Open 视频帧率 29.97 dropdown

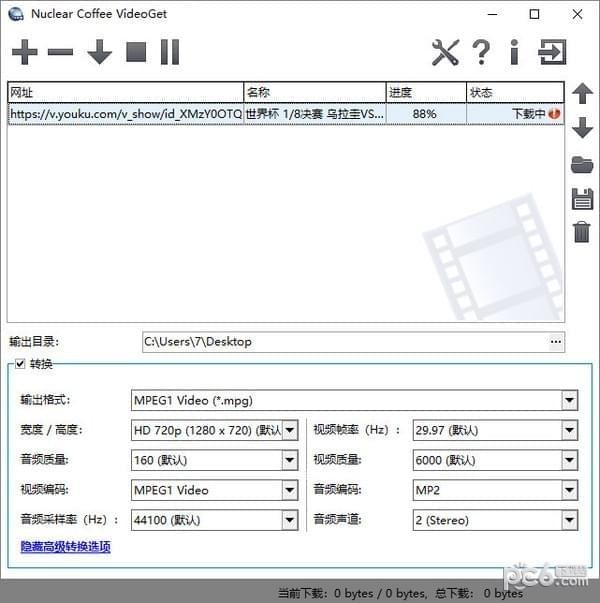pyautogui.click(x=569, y=430)
